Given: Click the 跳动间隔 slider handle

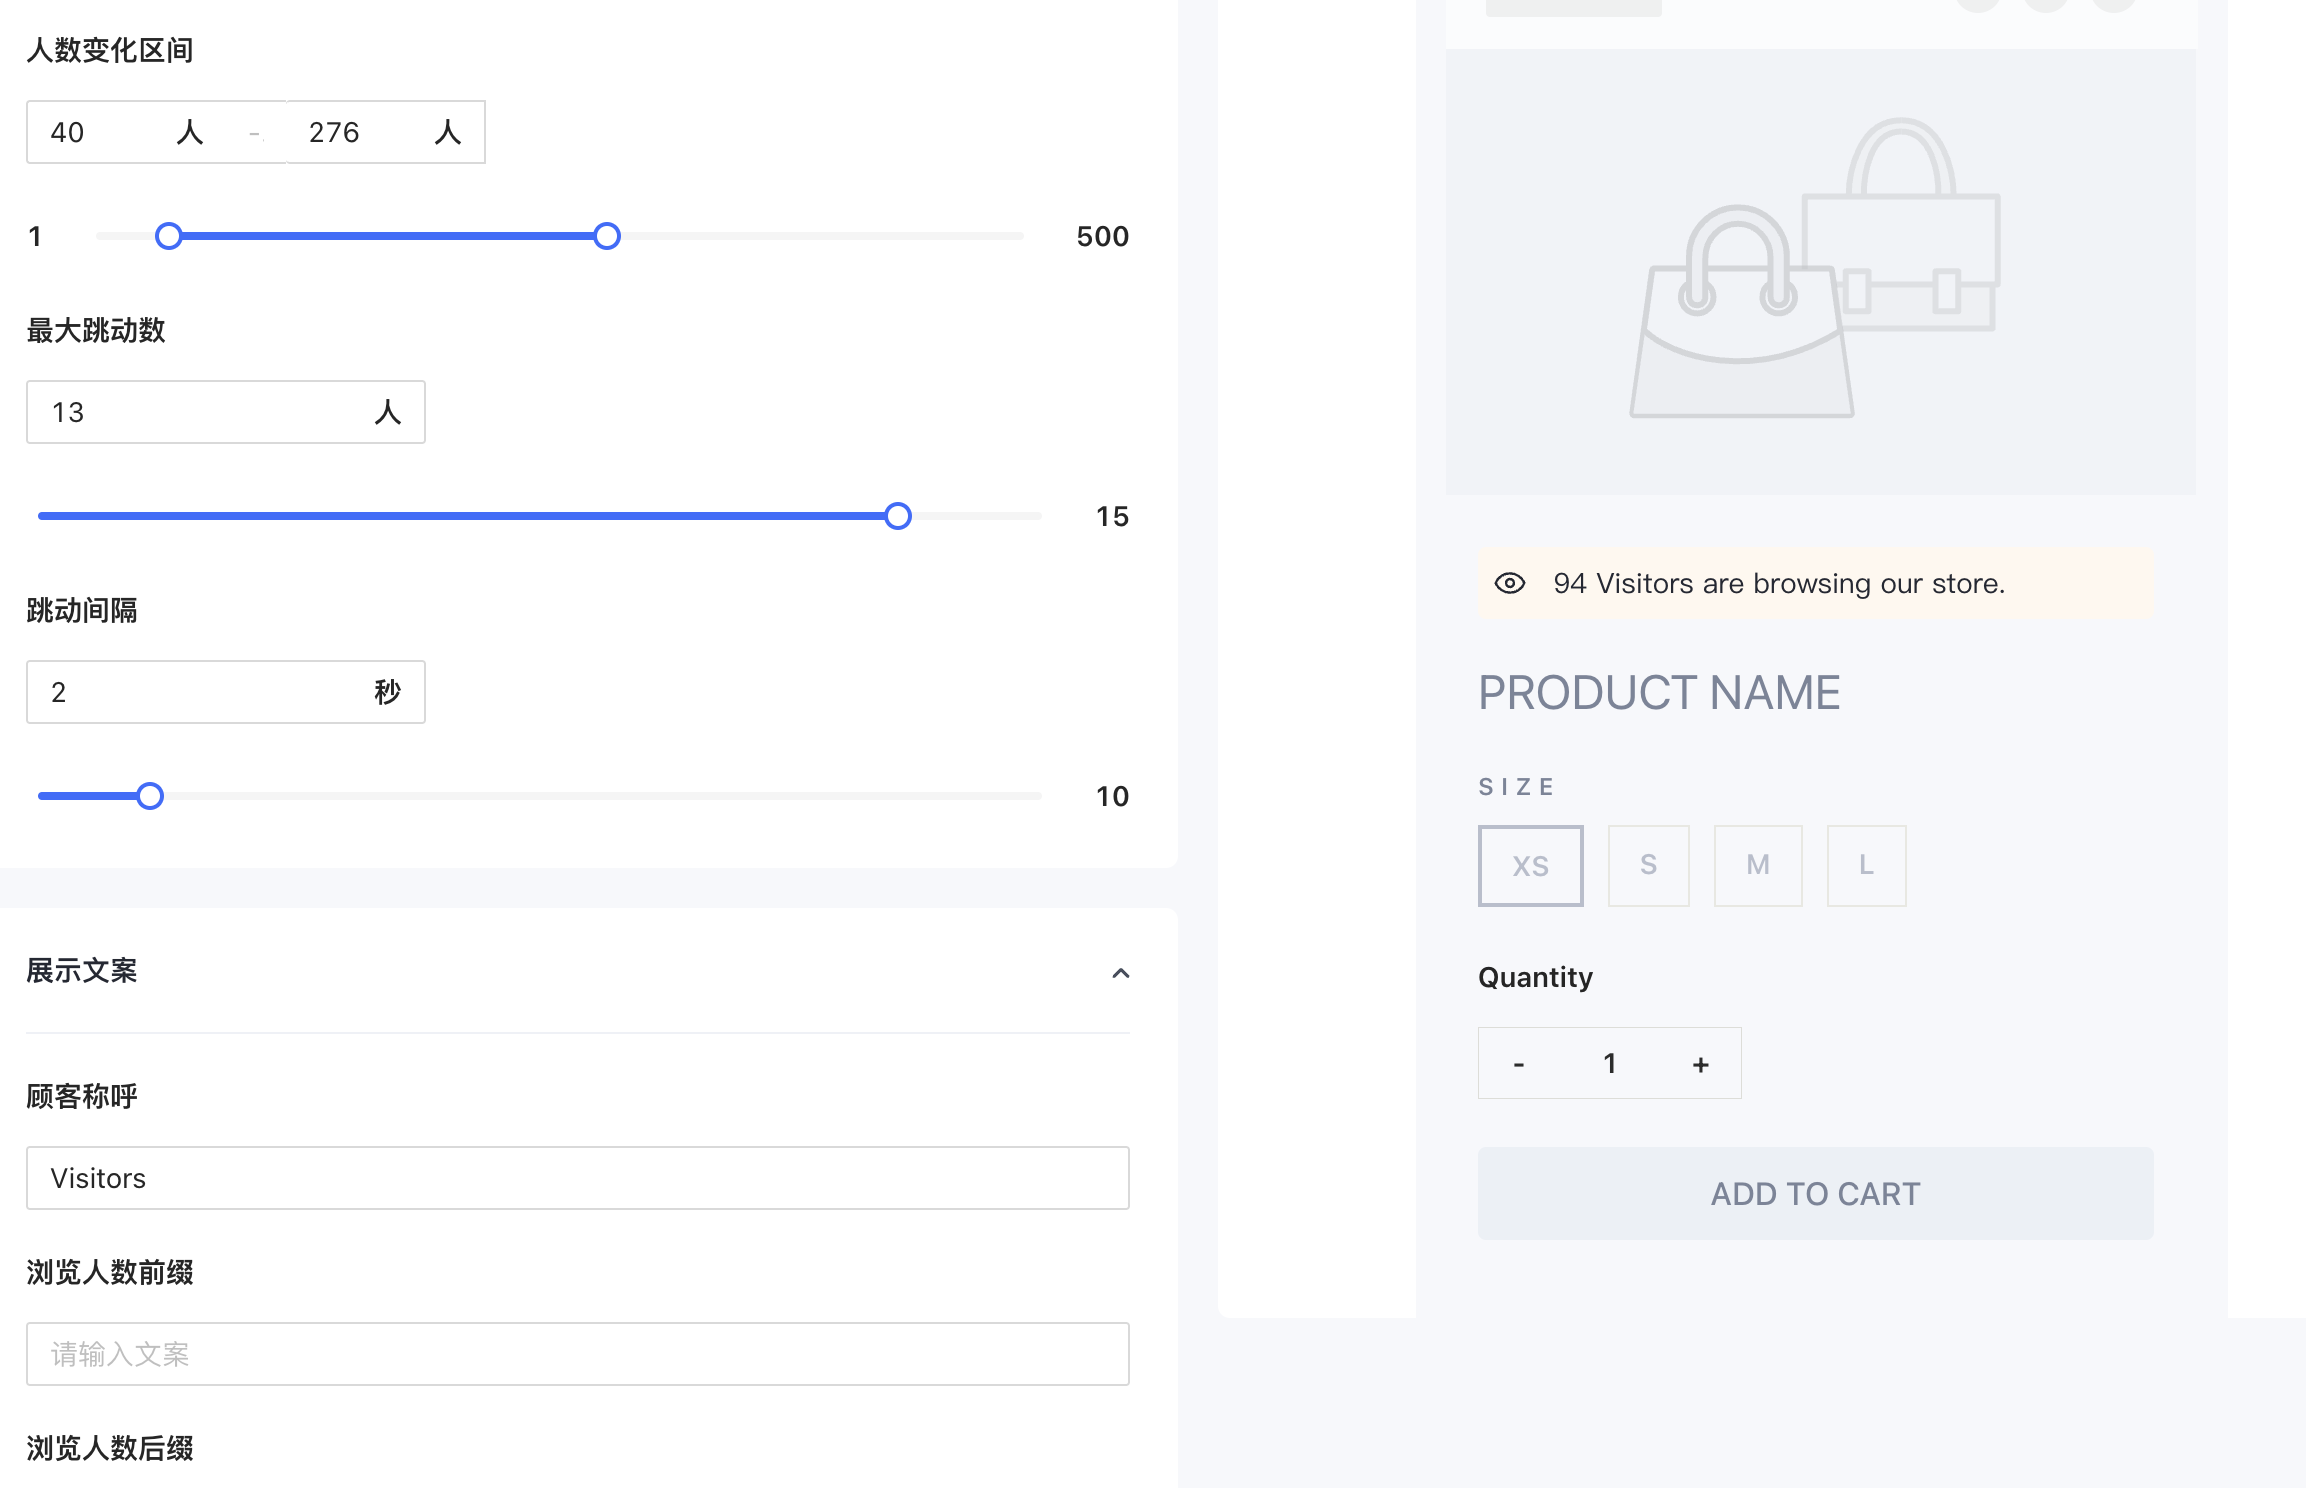Looking at the screenshot, I should click(150, 796).
